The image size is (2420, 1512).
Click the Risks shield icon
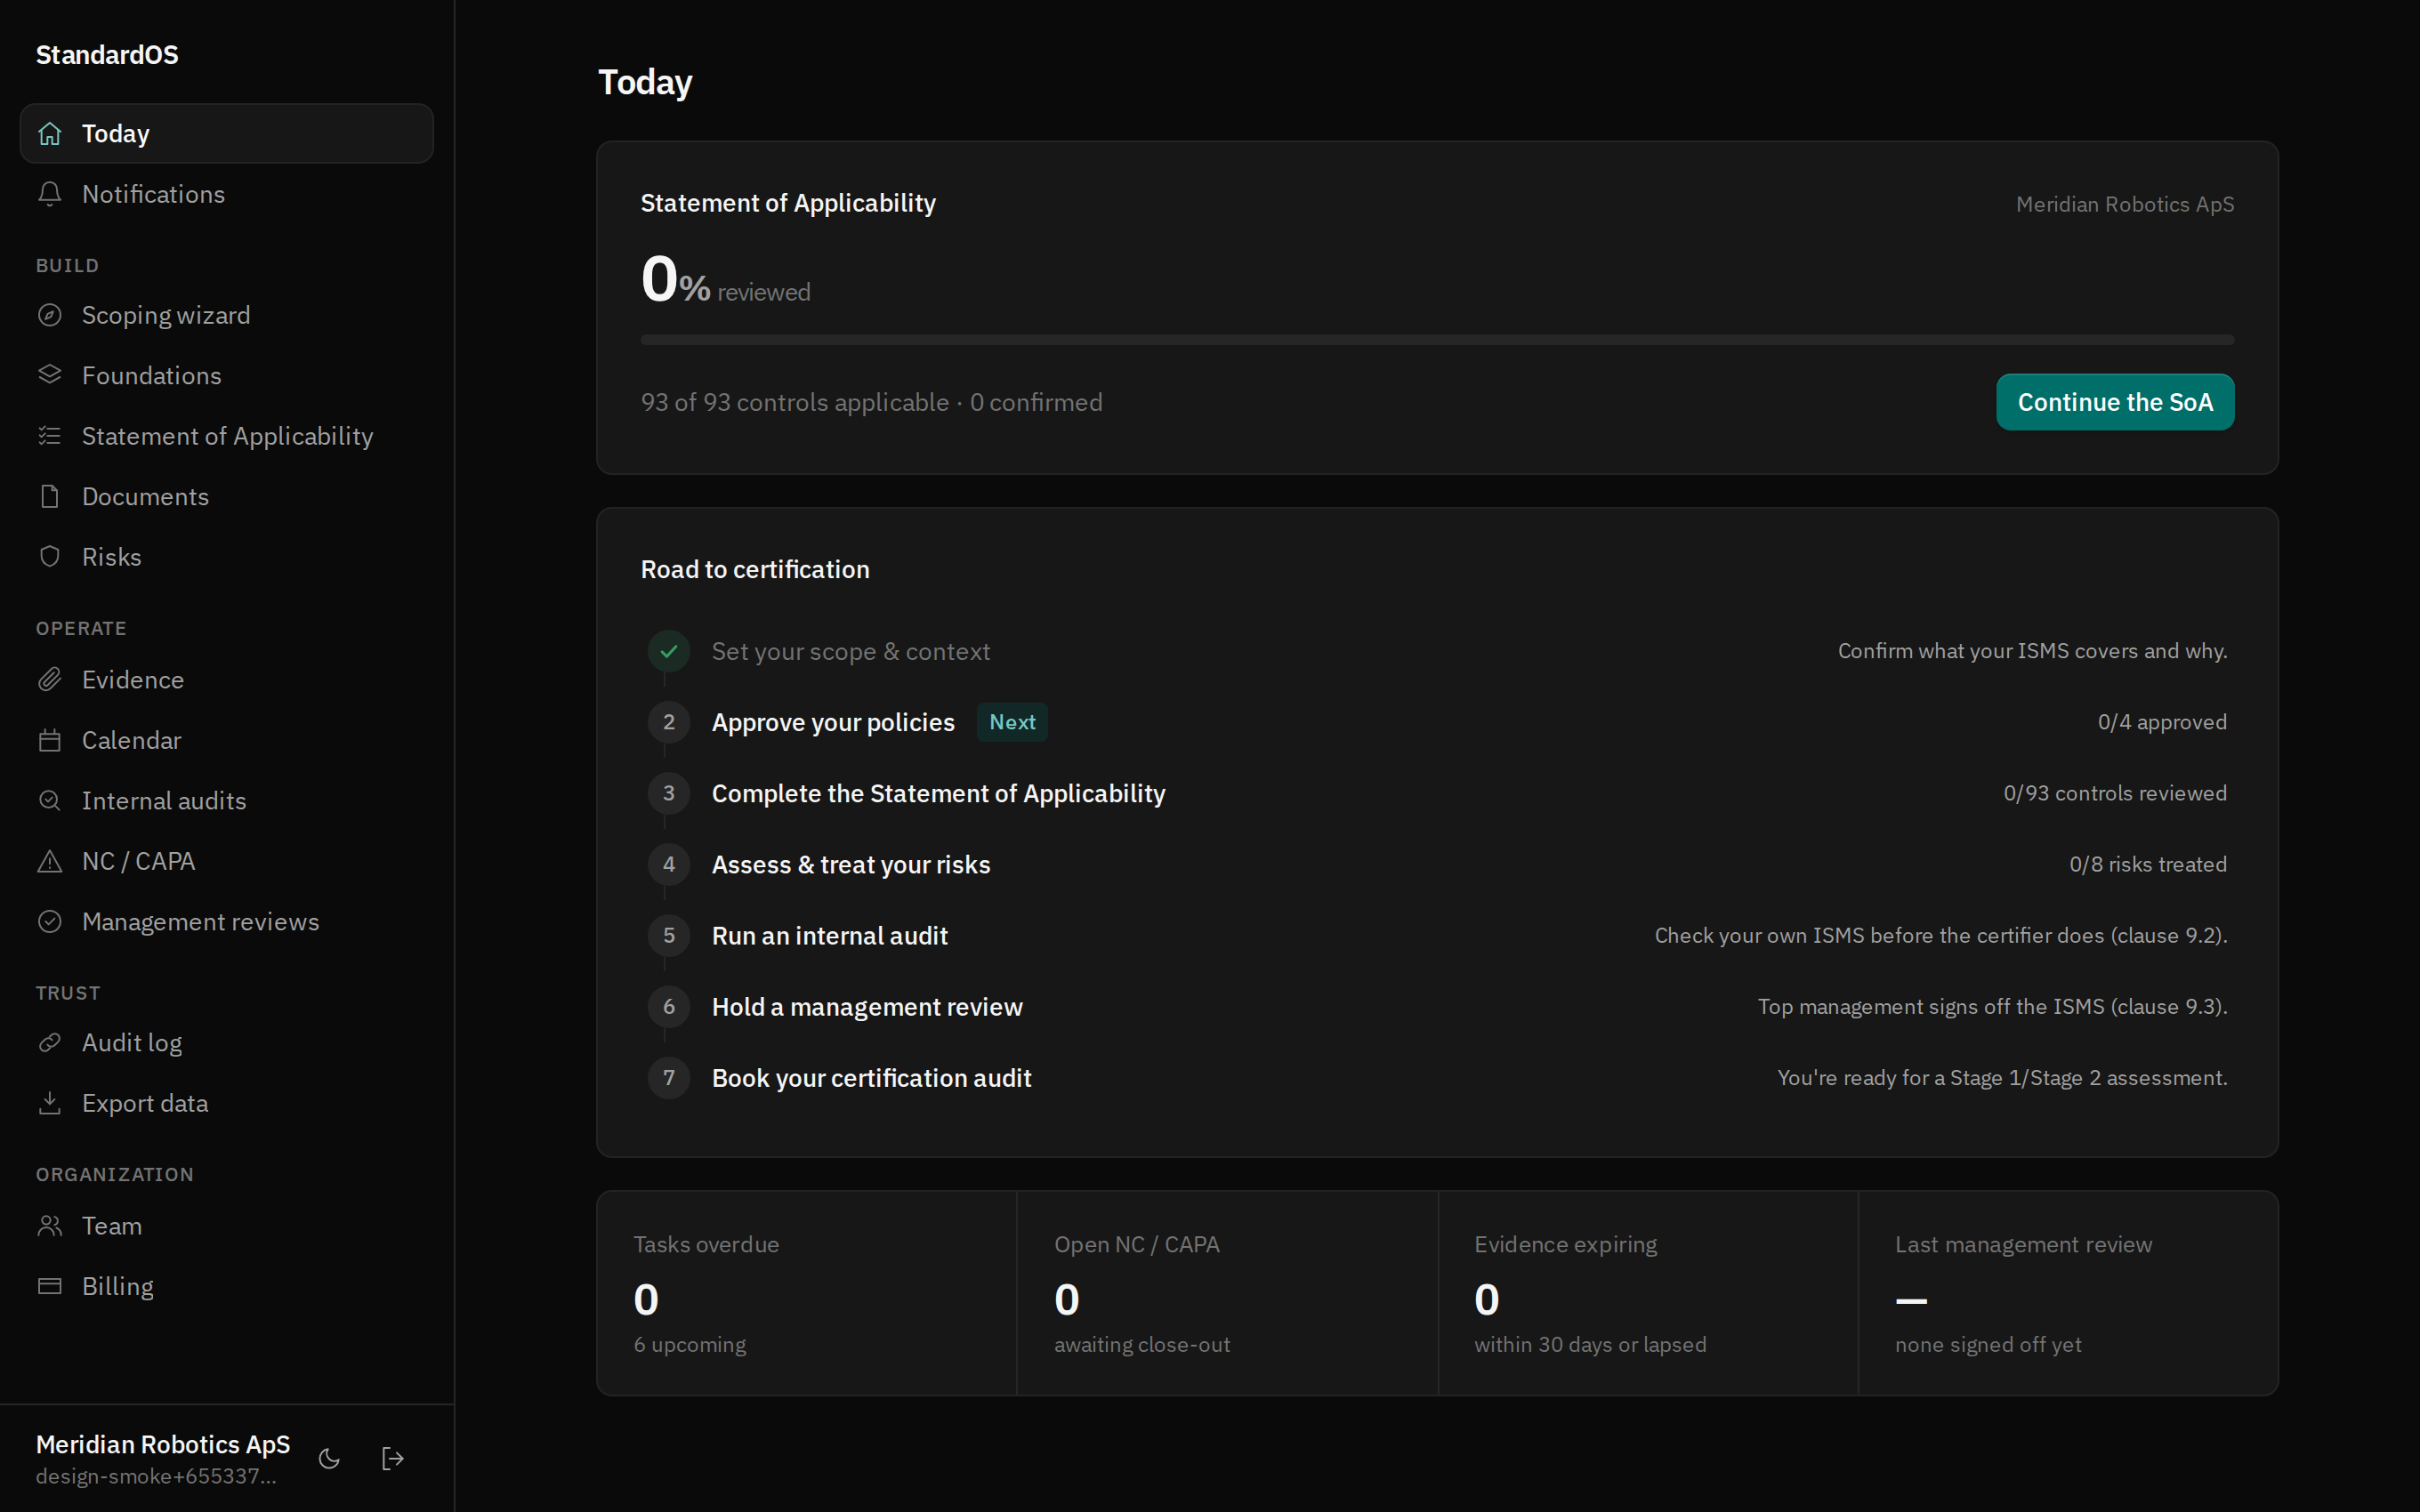point(50,557)
